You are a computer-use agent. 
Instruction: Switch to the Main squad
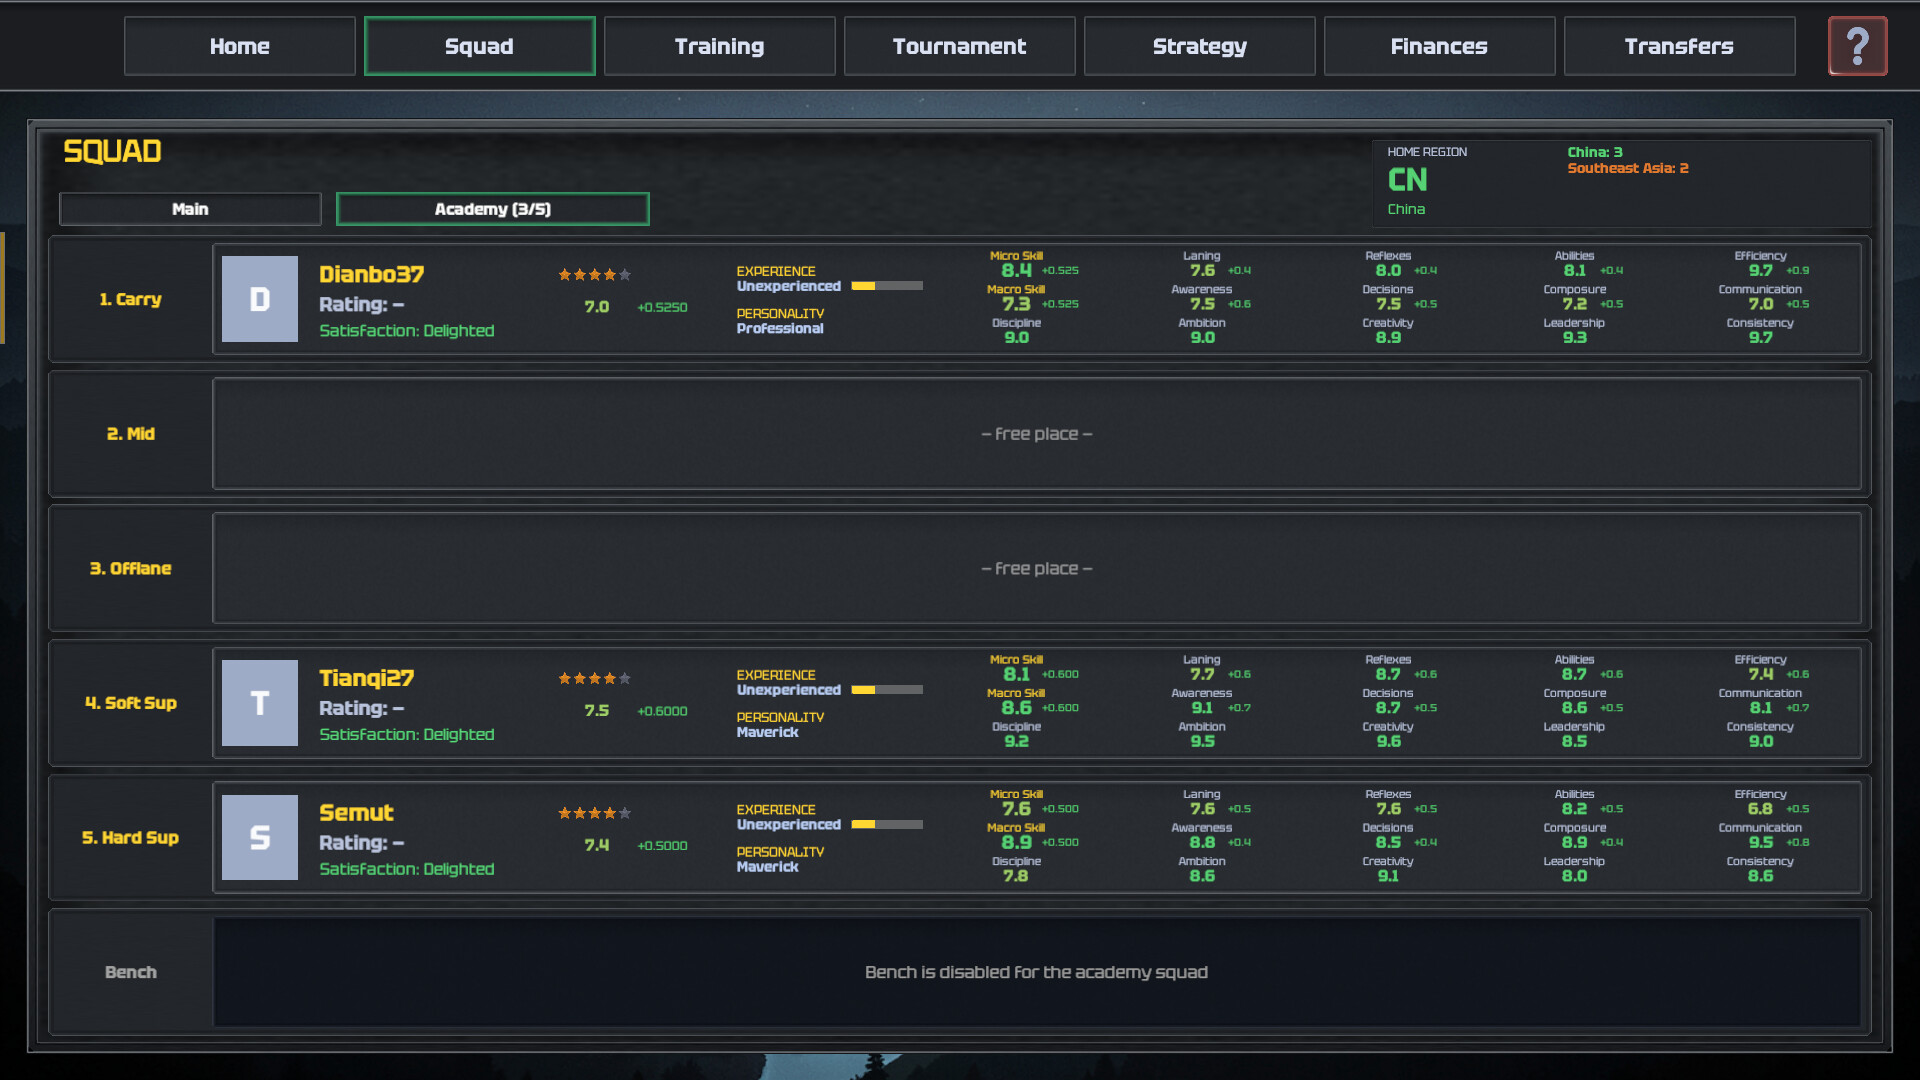(190, 209)
